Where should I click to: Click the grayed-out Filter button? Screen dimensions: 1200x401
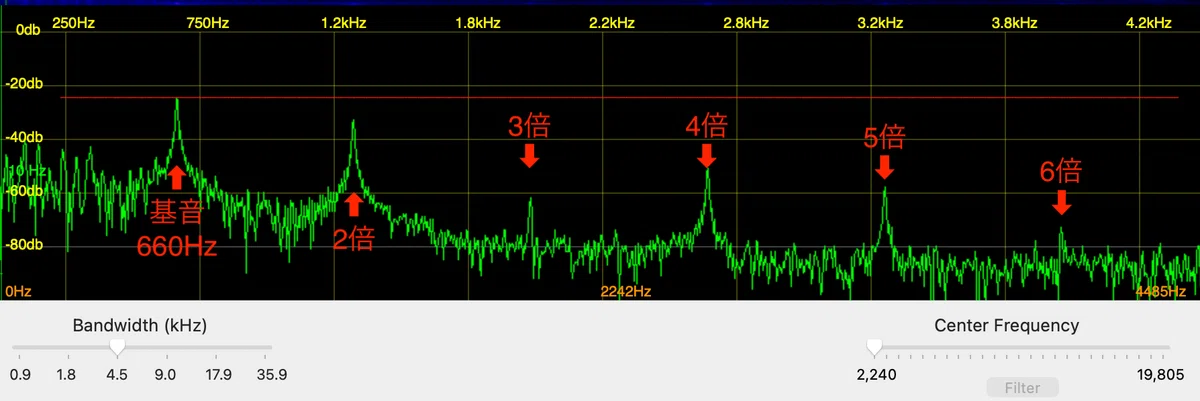pyautogui.click(x=1022, y=388)
